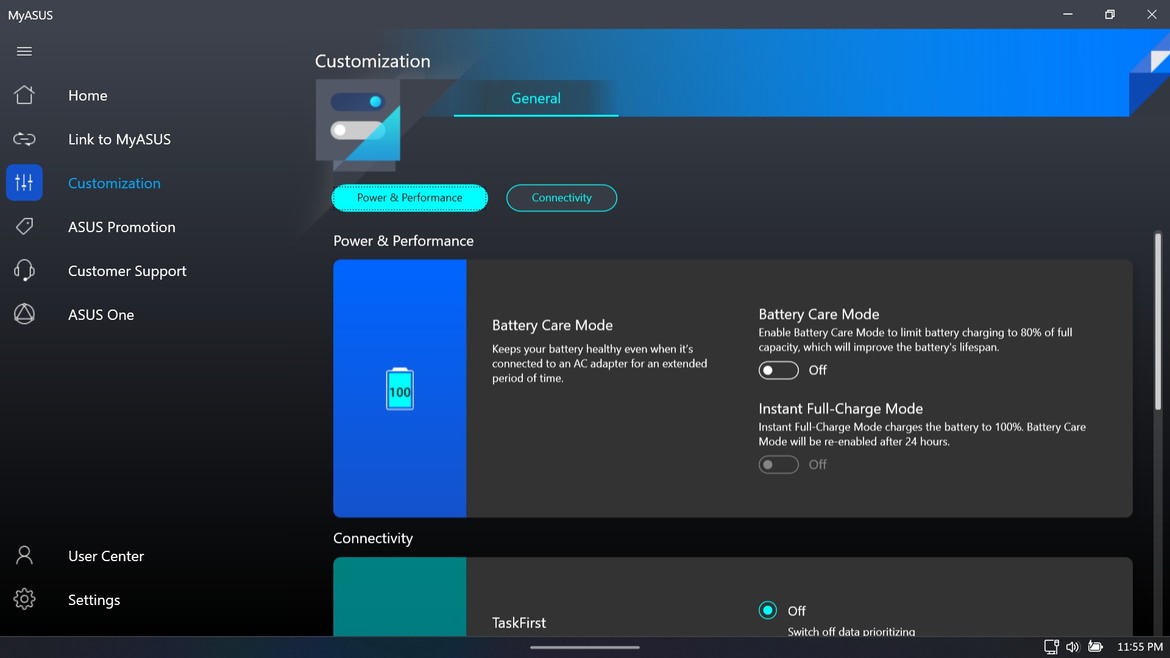Select the TaskFirst Off radio button
The image size is (1170, 658).
pos(767,610)
